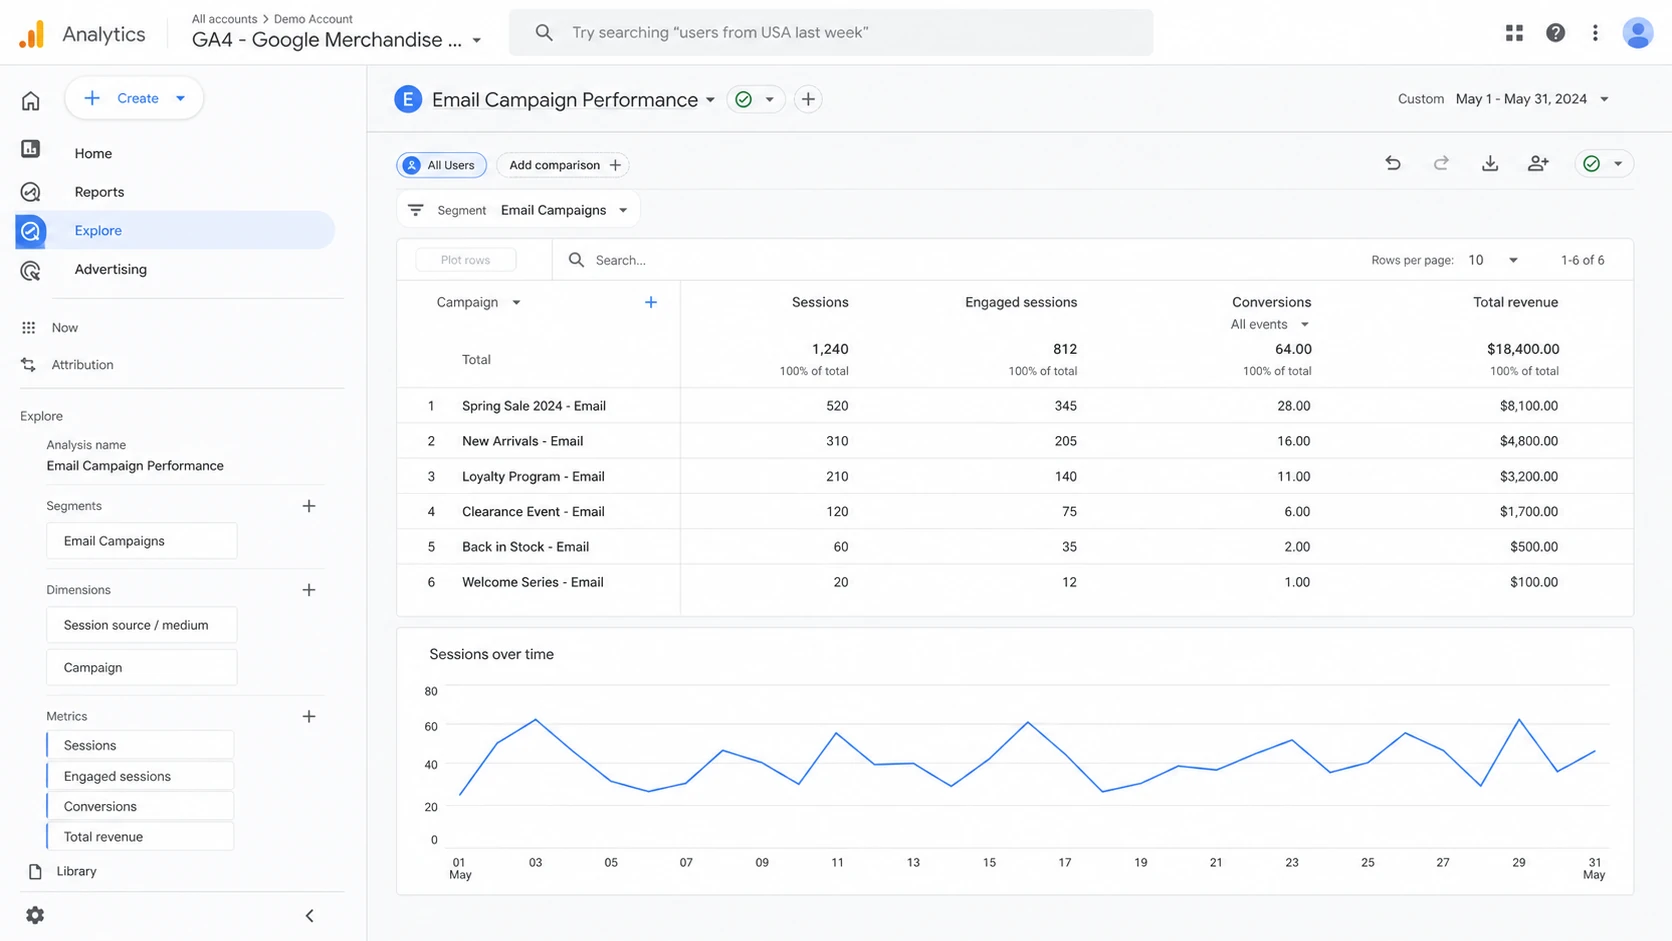Click the filter icon next to Segment
Image resolution: width=1672 pixels, height=941 pixels.
click(416, 210)
